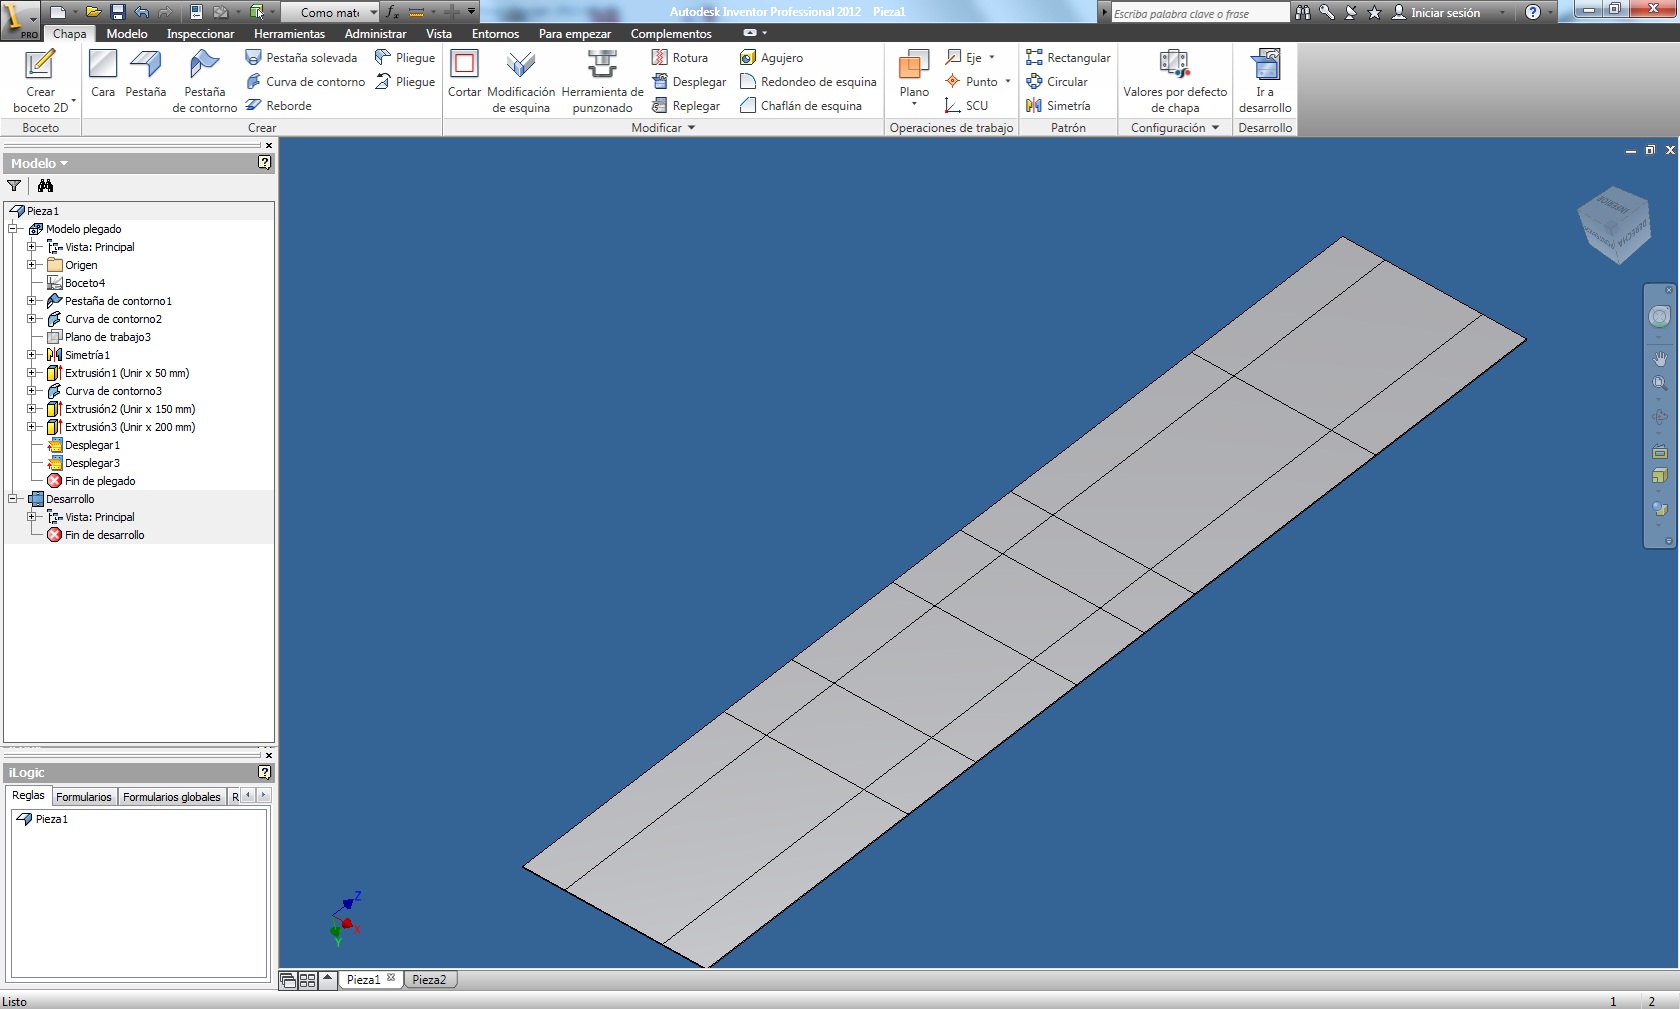This screenshot has width=1680, height=1009.
Task: Click the binoculars find icon in Modelo browser
Action: pyautogui.click(x=45, y=186)
